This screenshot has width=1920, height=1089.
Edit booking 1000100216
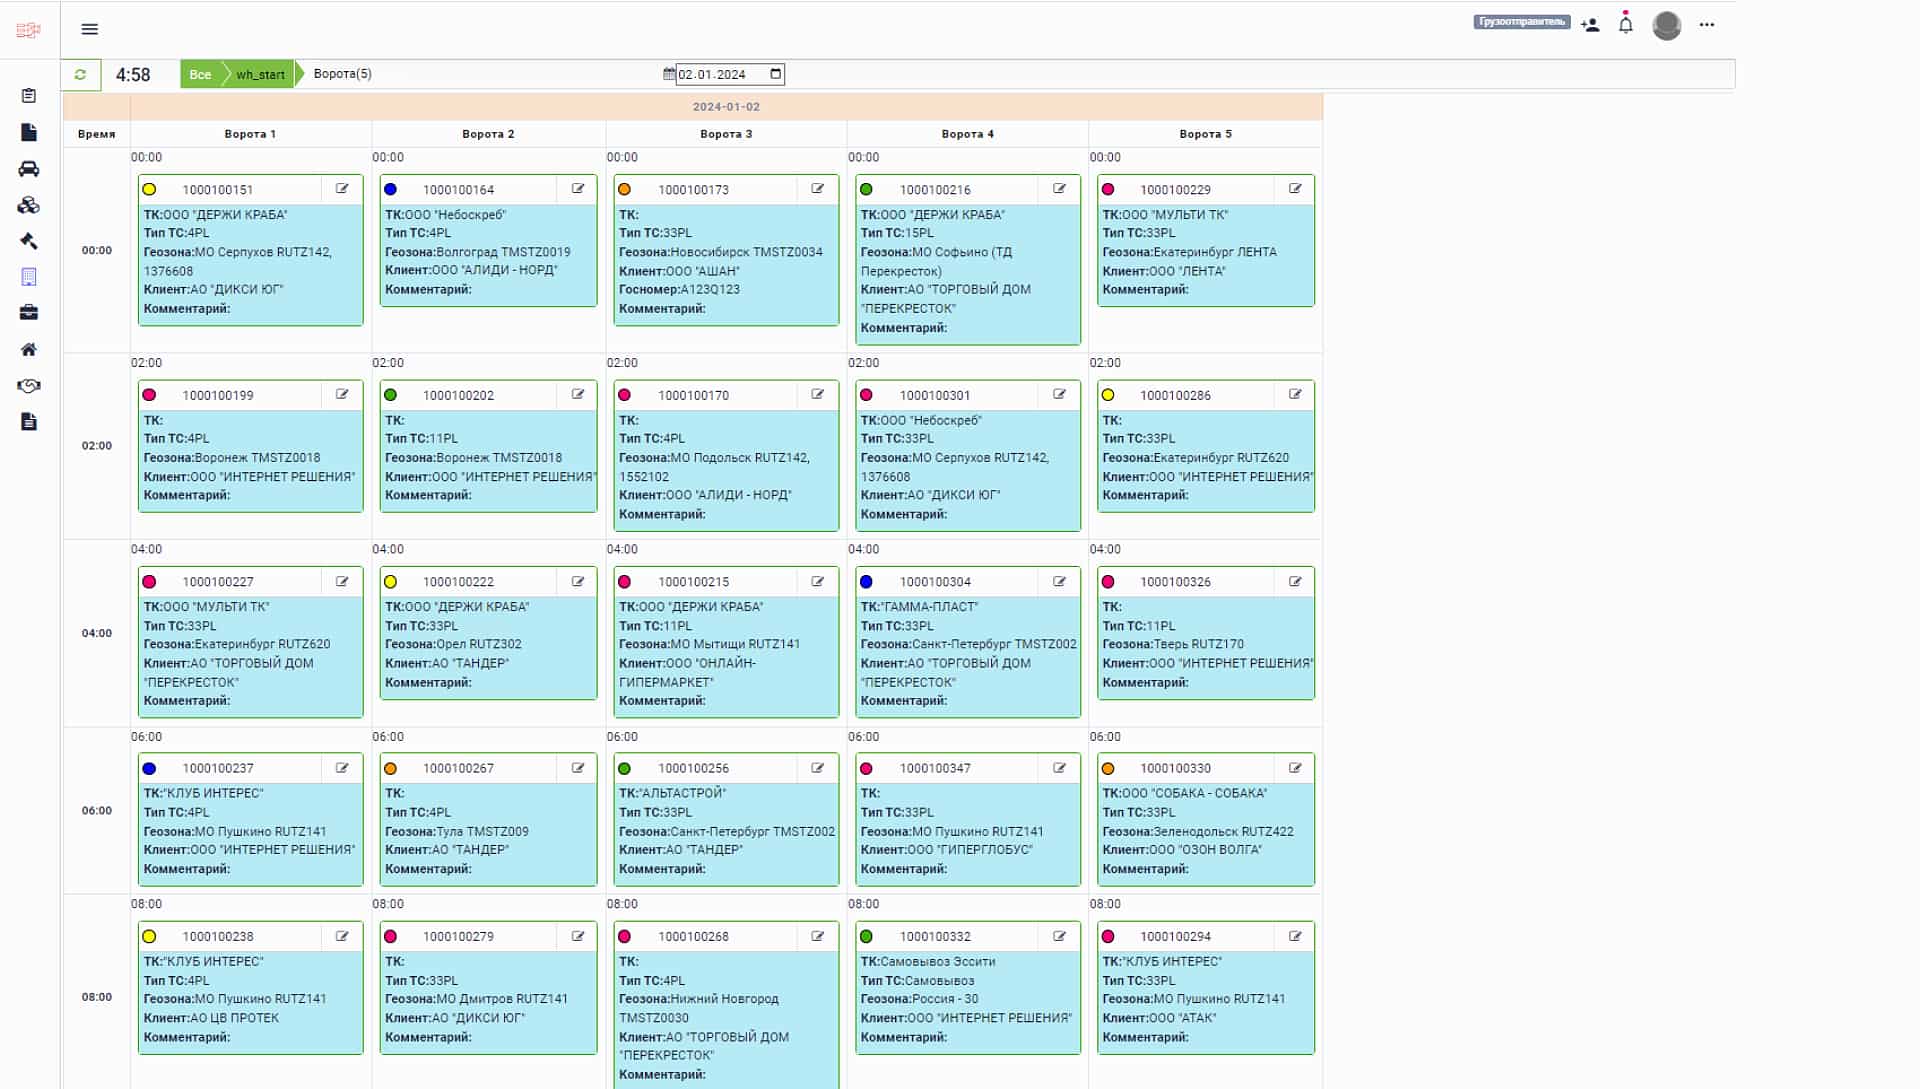click(1060, 189)
